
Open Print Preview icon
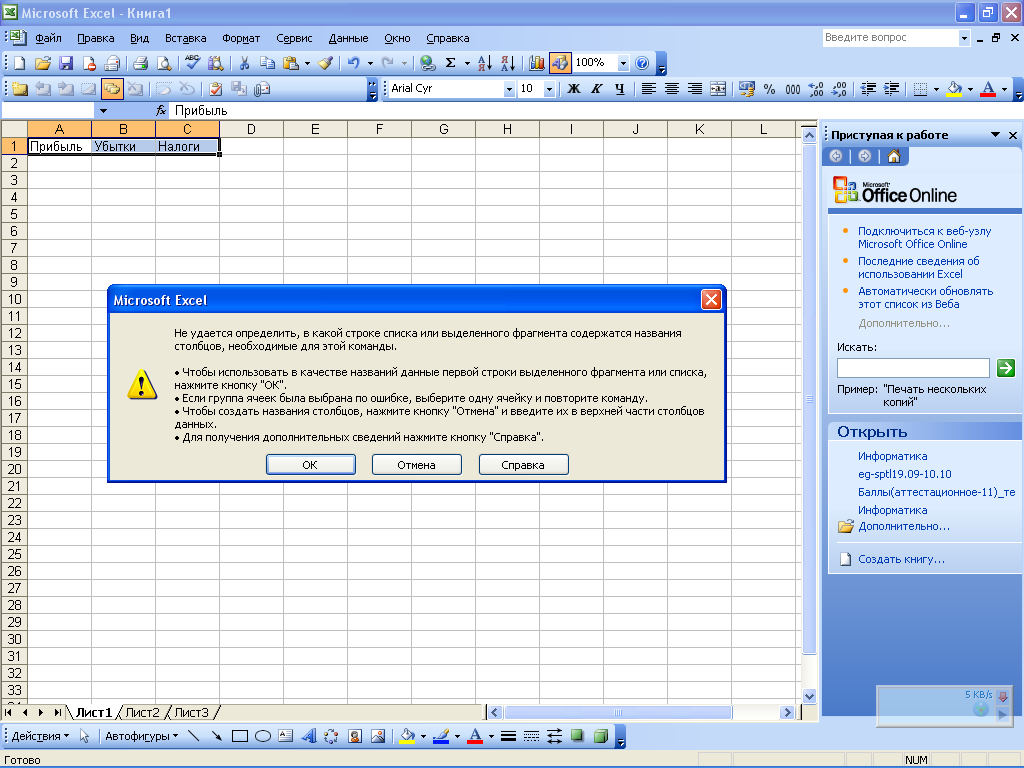(164, 63)
